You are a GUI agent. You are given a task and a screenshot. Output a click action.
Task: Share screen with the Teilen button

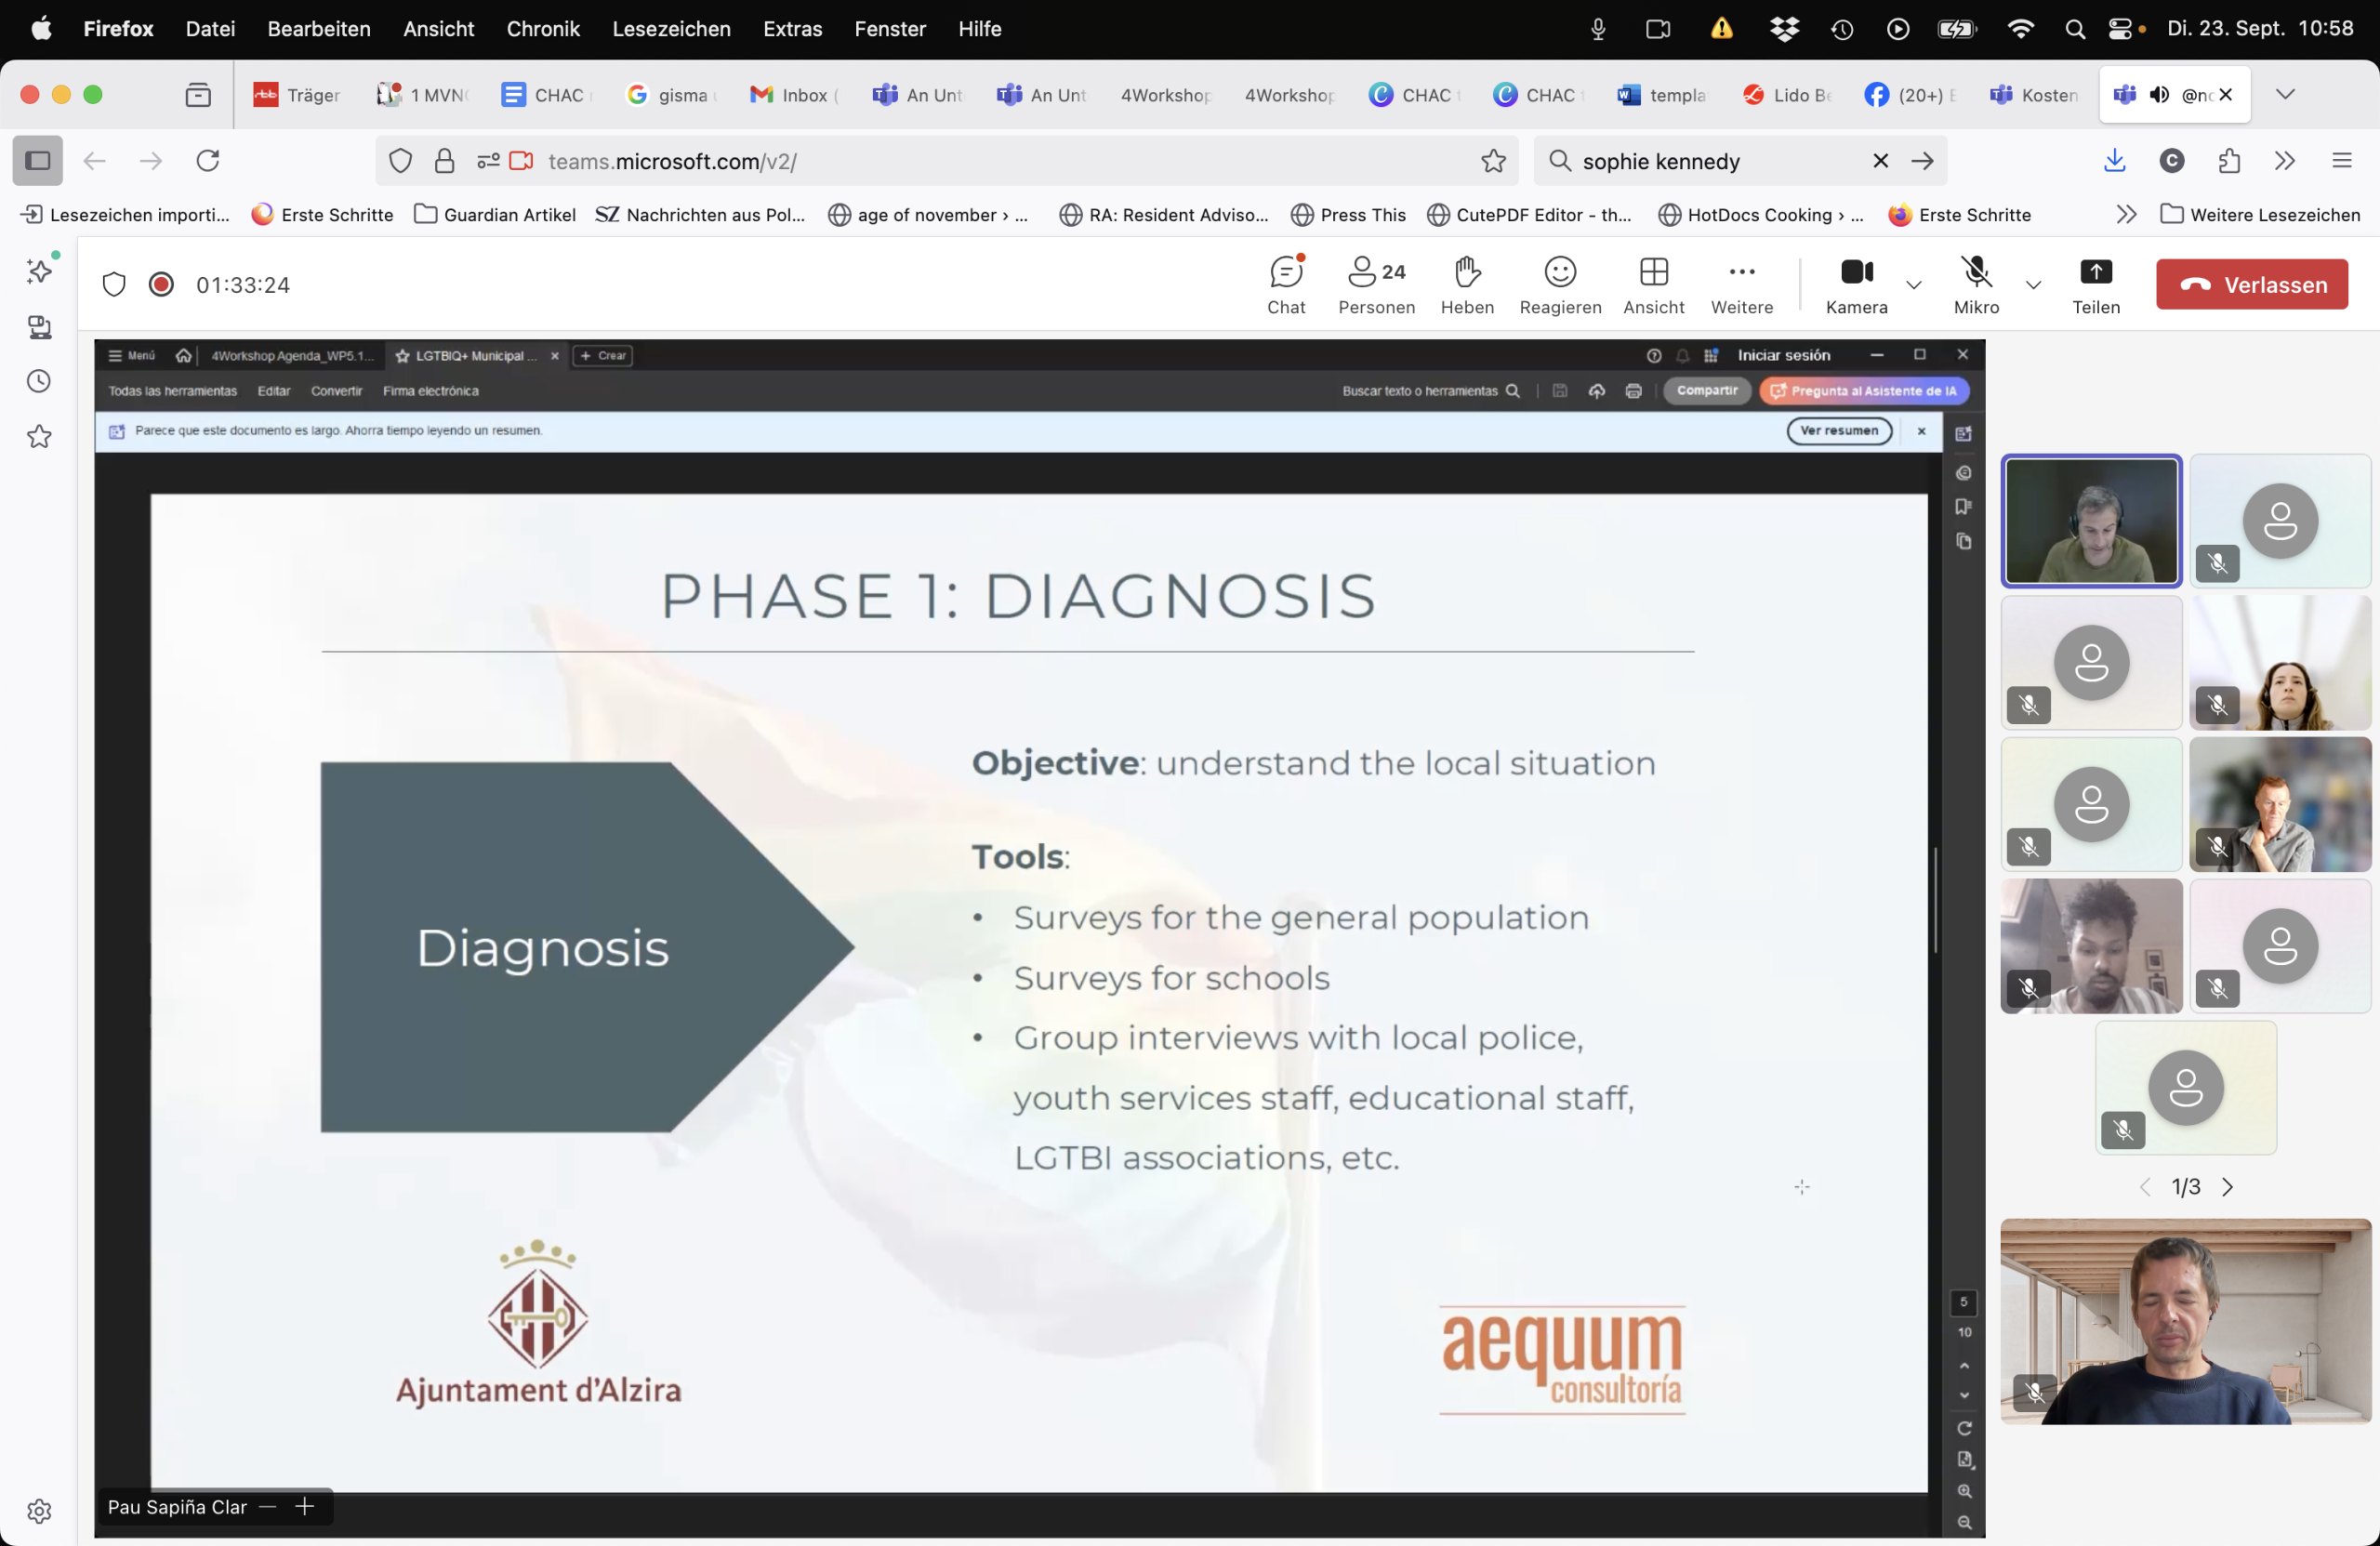point(2095,284)
